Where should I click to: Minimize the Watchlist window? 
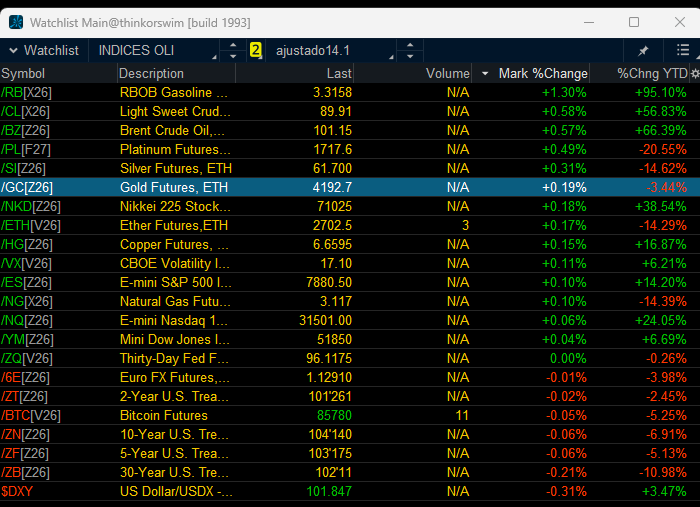[589, 22]
